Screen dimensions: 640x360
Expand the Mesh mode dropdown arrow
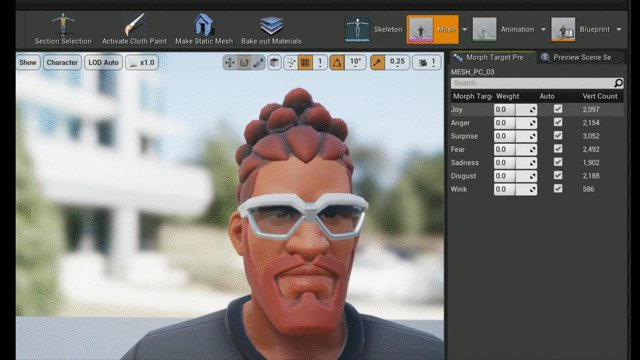coord(464,29)
